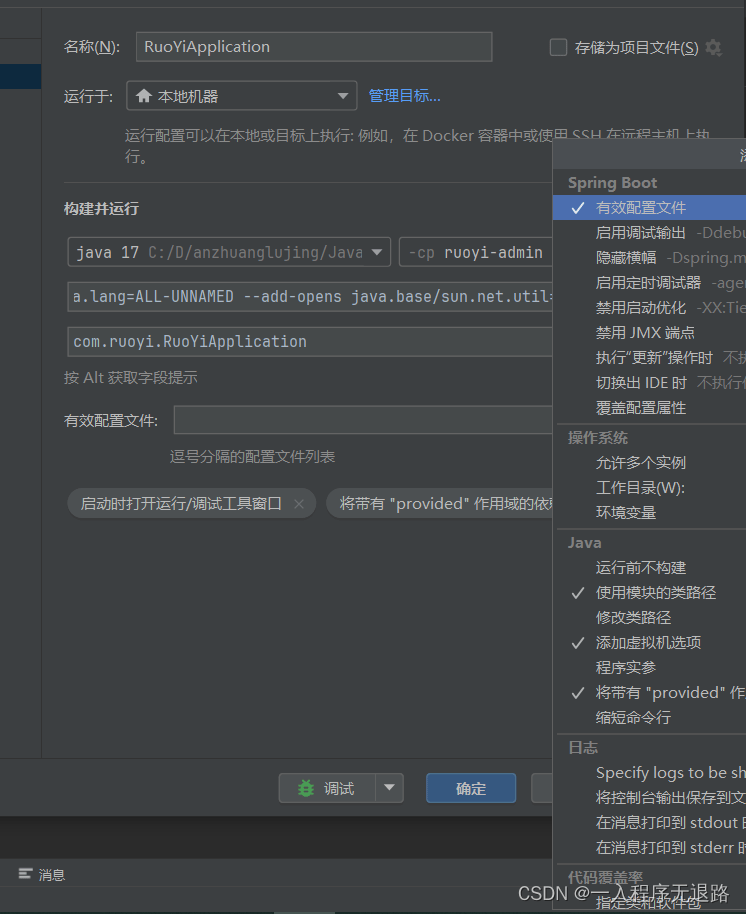Select 覆盖配置属性 menu entry
The height and width of the screenshot is (914, 746).
point(649,408)
